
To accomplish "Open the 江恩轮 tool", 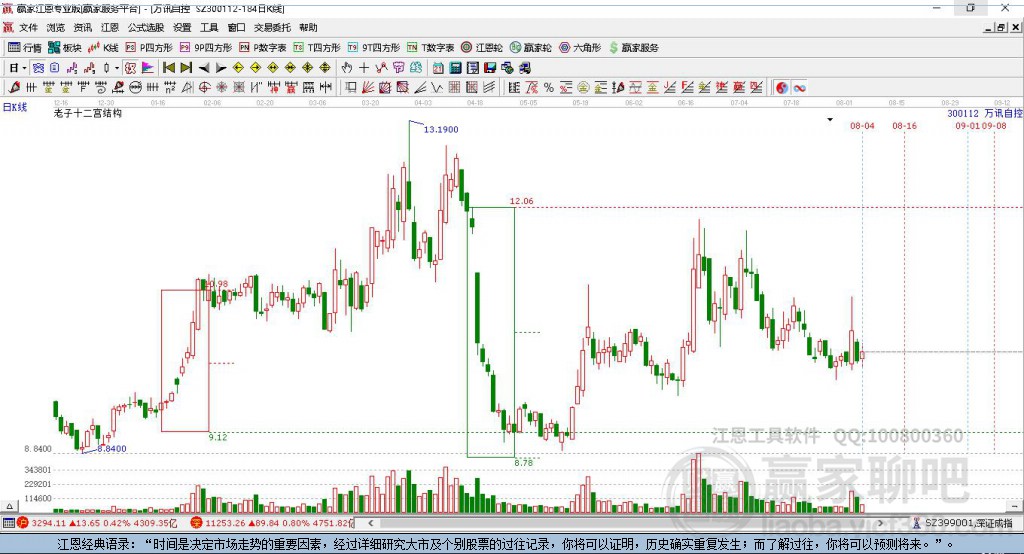I will pos(482,48).
